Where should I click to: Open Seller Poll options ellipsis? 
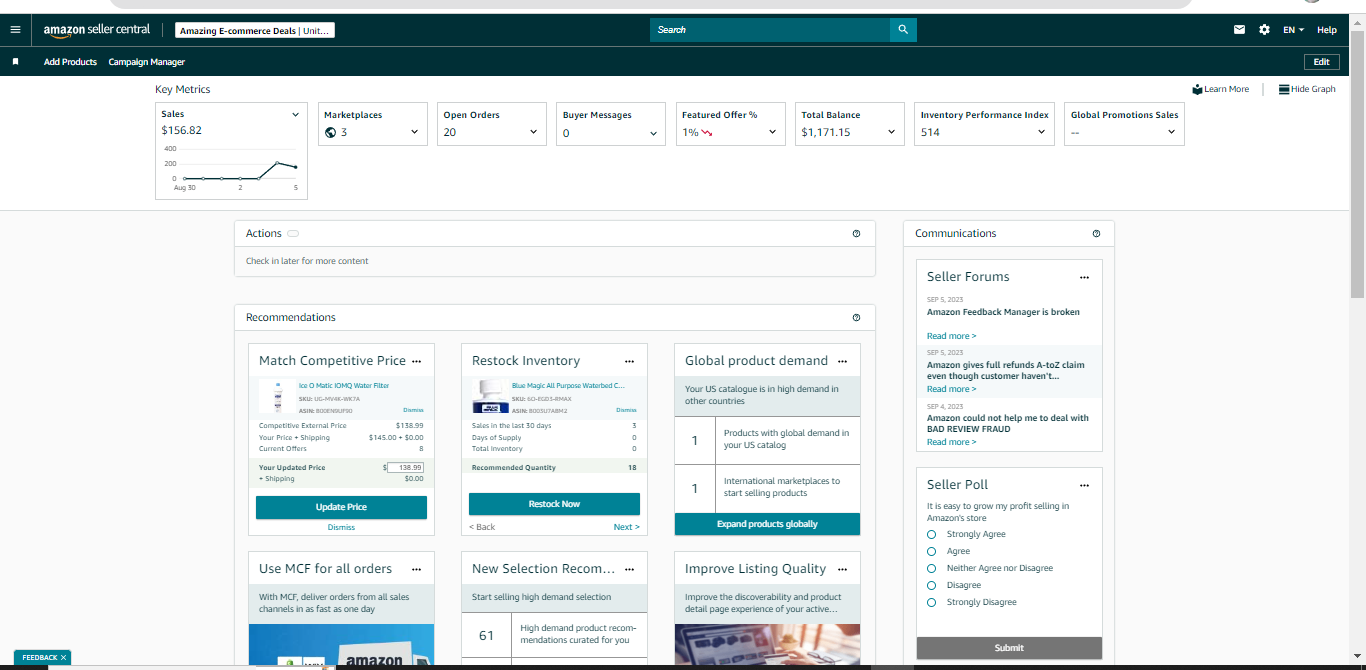tap(1084, 485)
